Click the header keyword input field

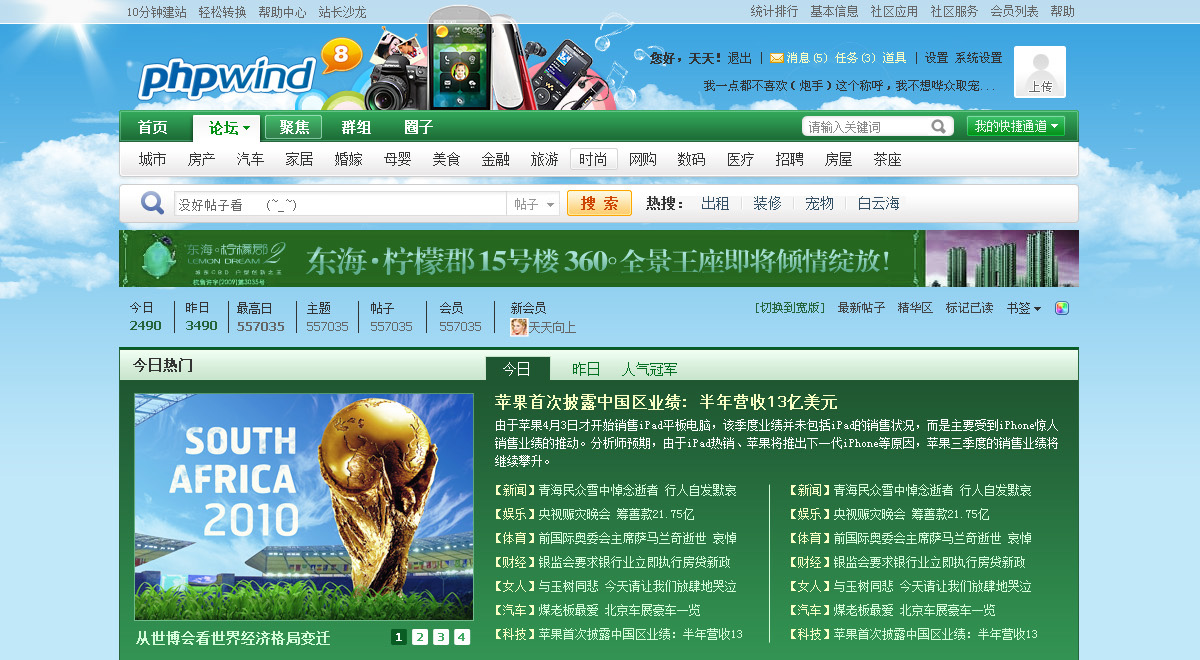pyautogui.click(x=866, y=126)
